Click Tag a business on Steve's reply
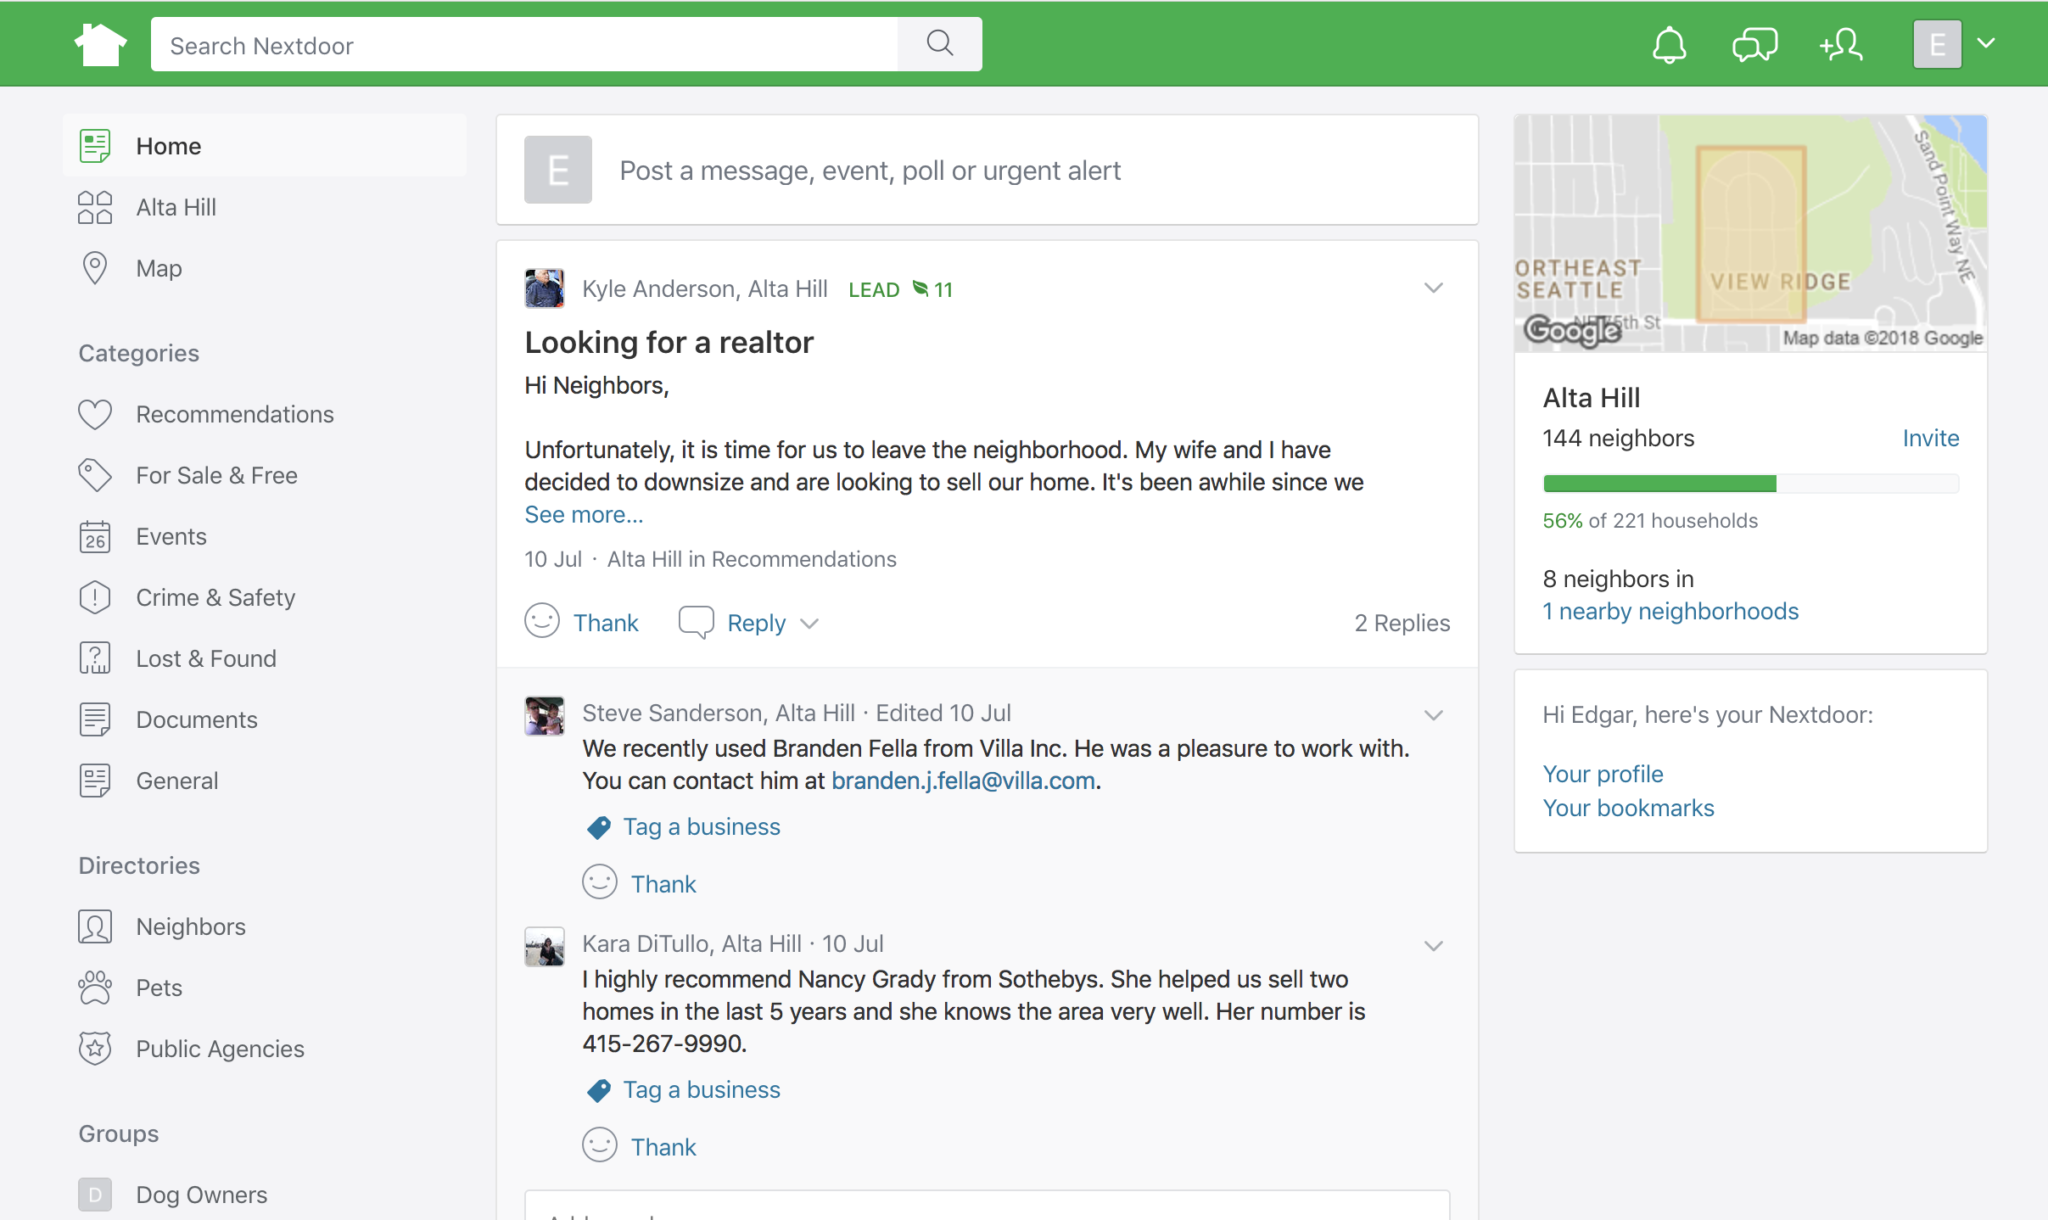The width and height of the screenshot is (2048, 1220). coord(701,827)
